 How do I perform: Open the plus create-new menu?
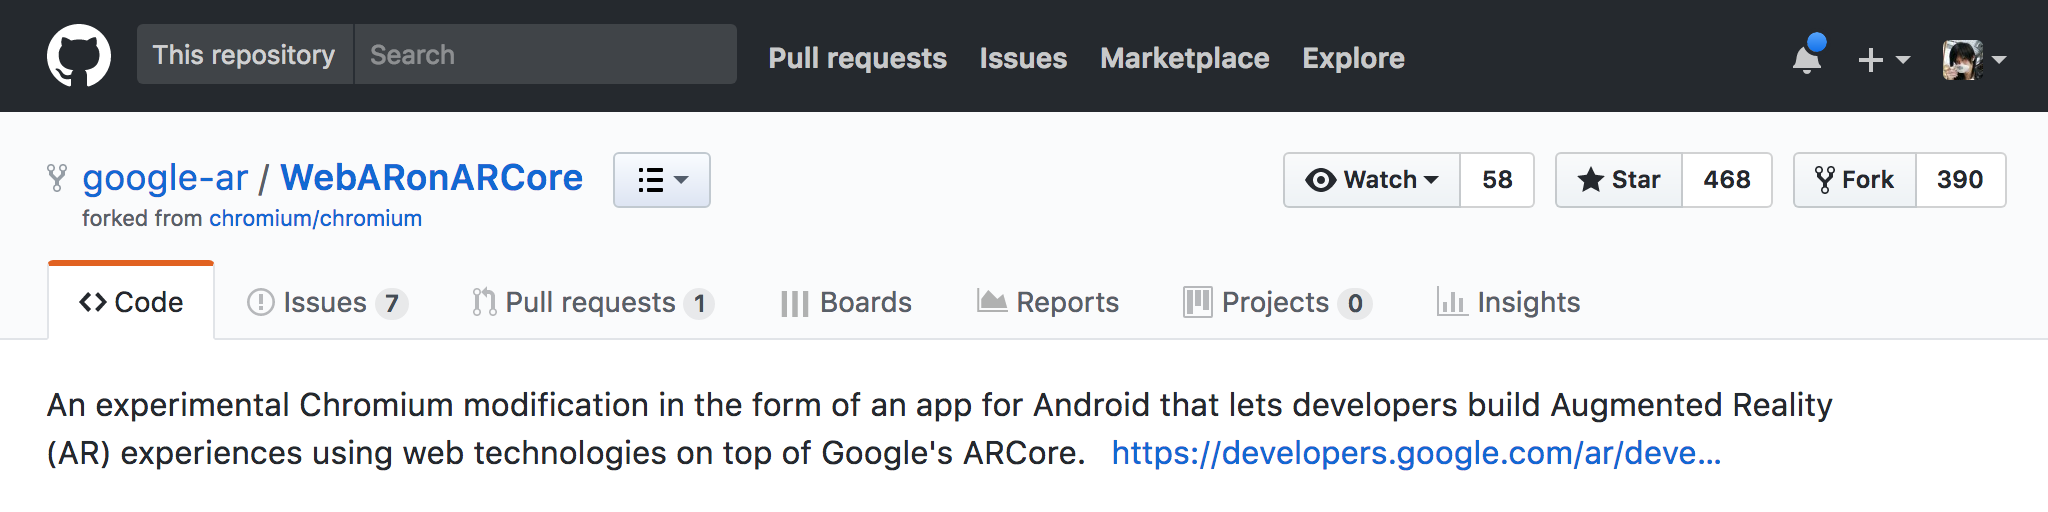click(x=1883, y=60)
